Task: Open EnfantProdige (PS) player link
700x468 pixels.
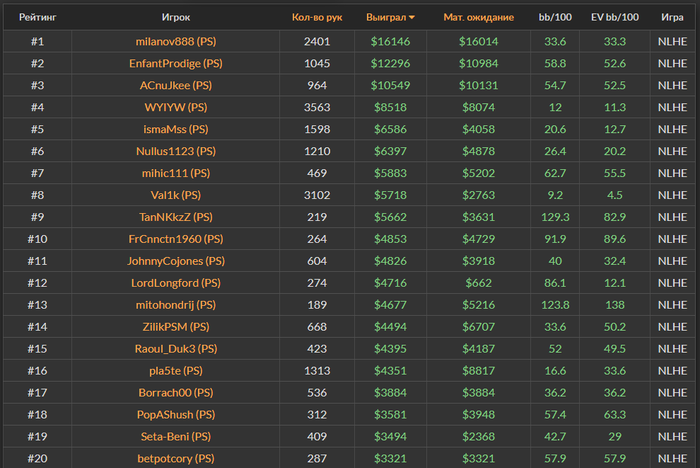Action: [x=176, y=64]
